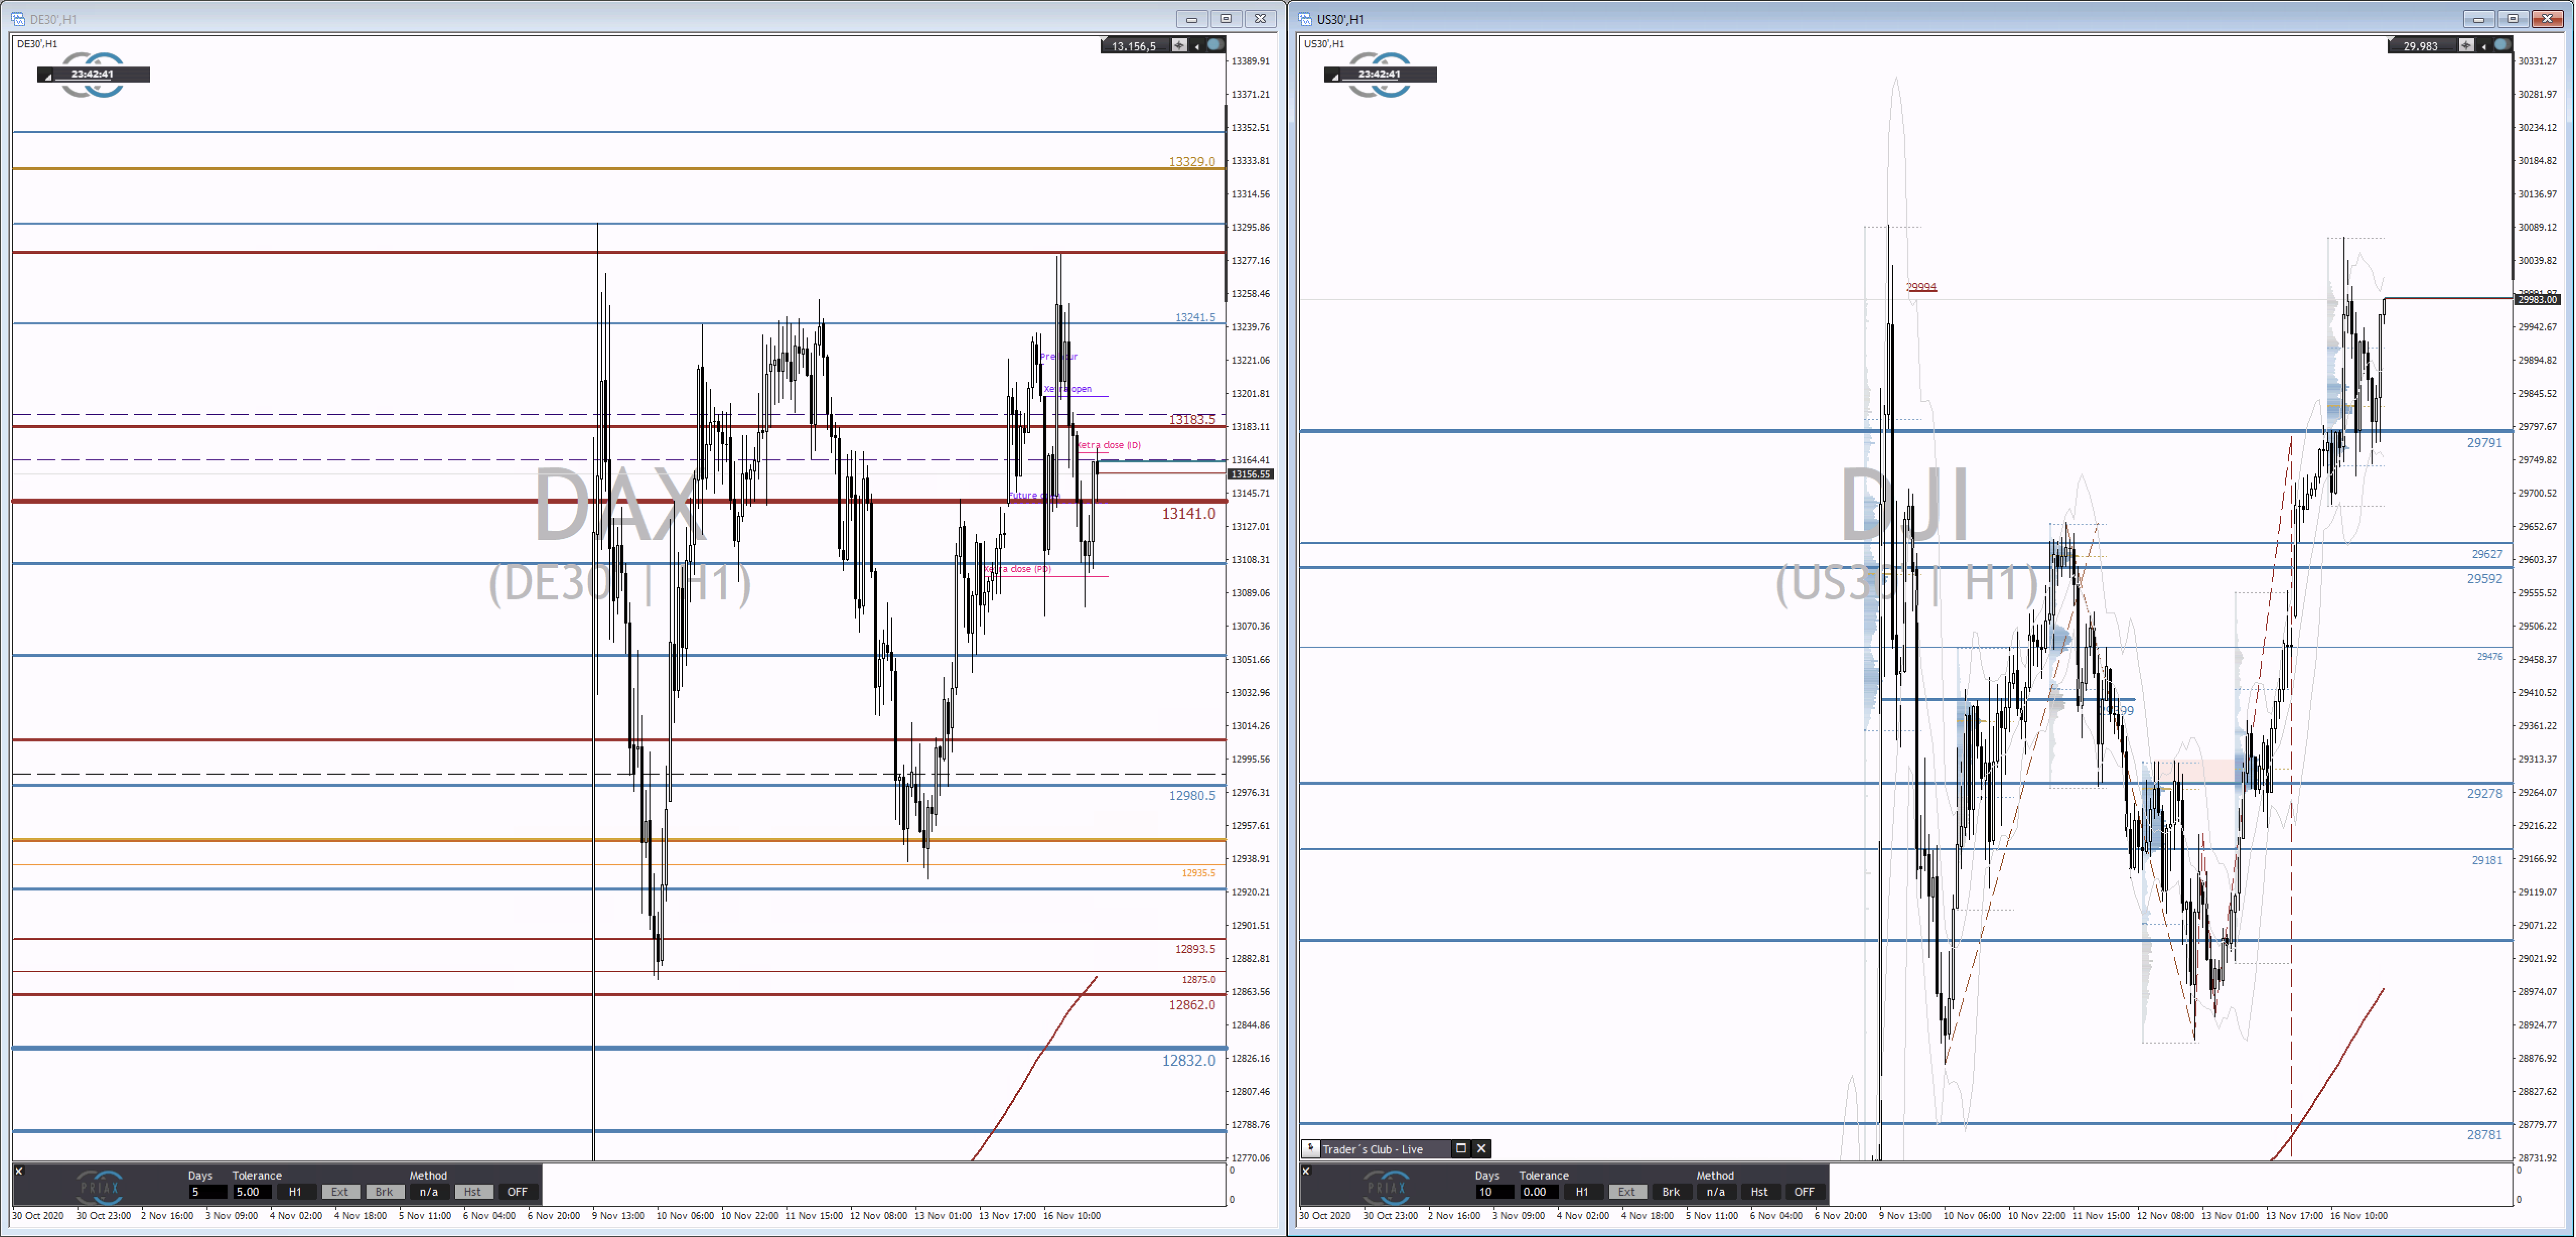Toggle the Ext button in US30 panel
Image resolution: width=2576 pixels, height=1237 pixels.
point(1627,1192)
